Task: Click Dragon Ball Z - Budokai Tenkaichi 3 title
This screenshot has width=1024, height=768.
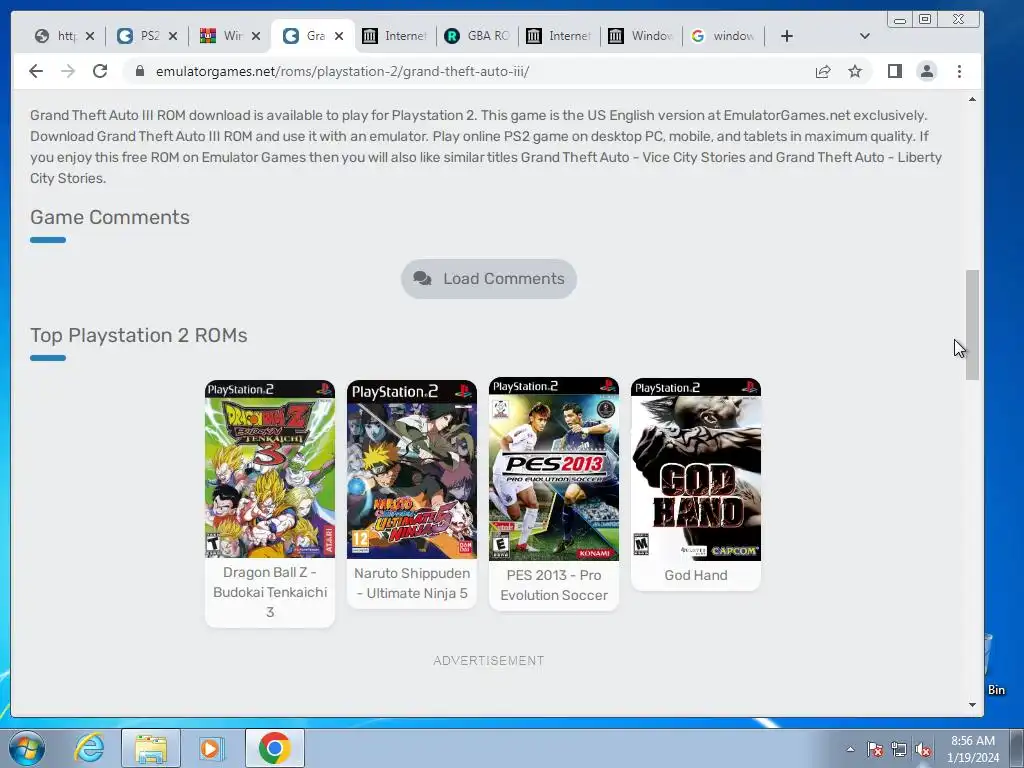Action: coord(270,592)
